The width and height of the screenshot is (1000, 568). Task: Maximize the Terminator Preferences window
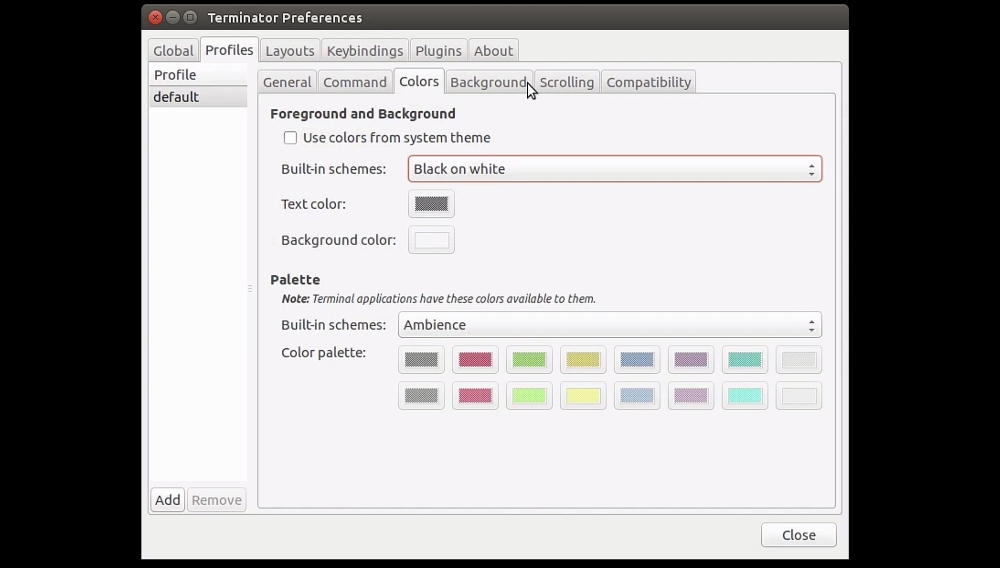190,17
